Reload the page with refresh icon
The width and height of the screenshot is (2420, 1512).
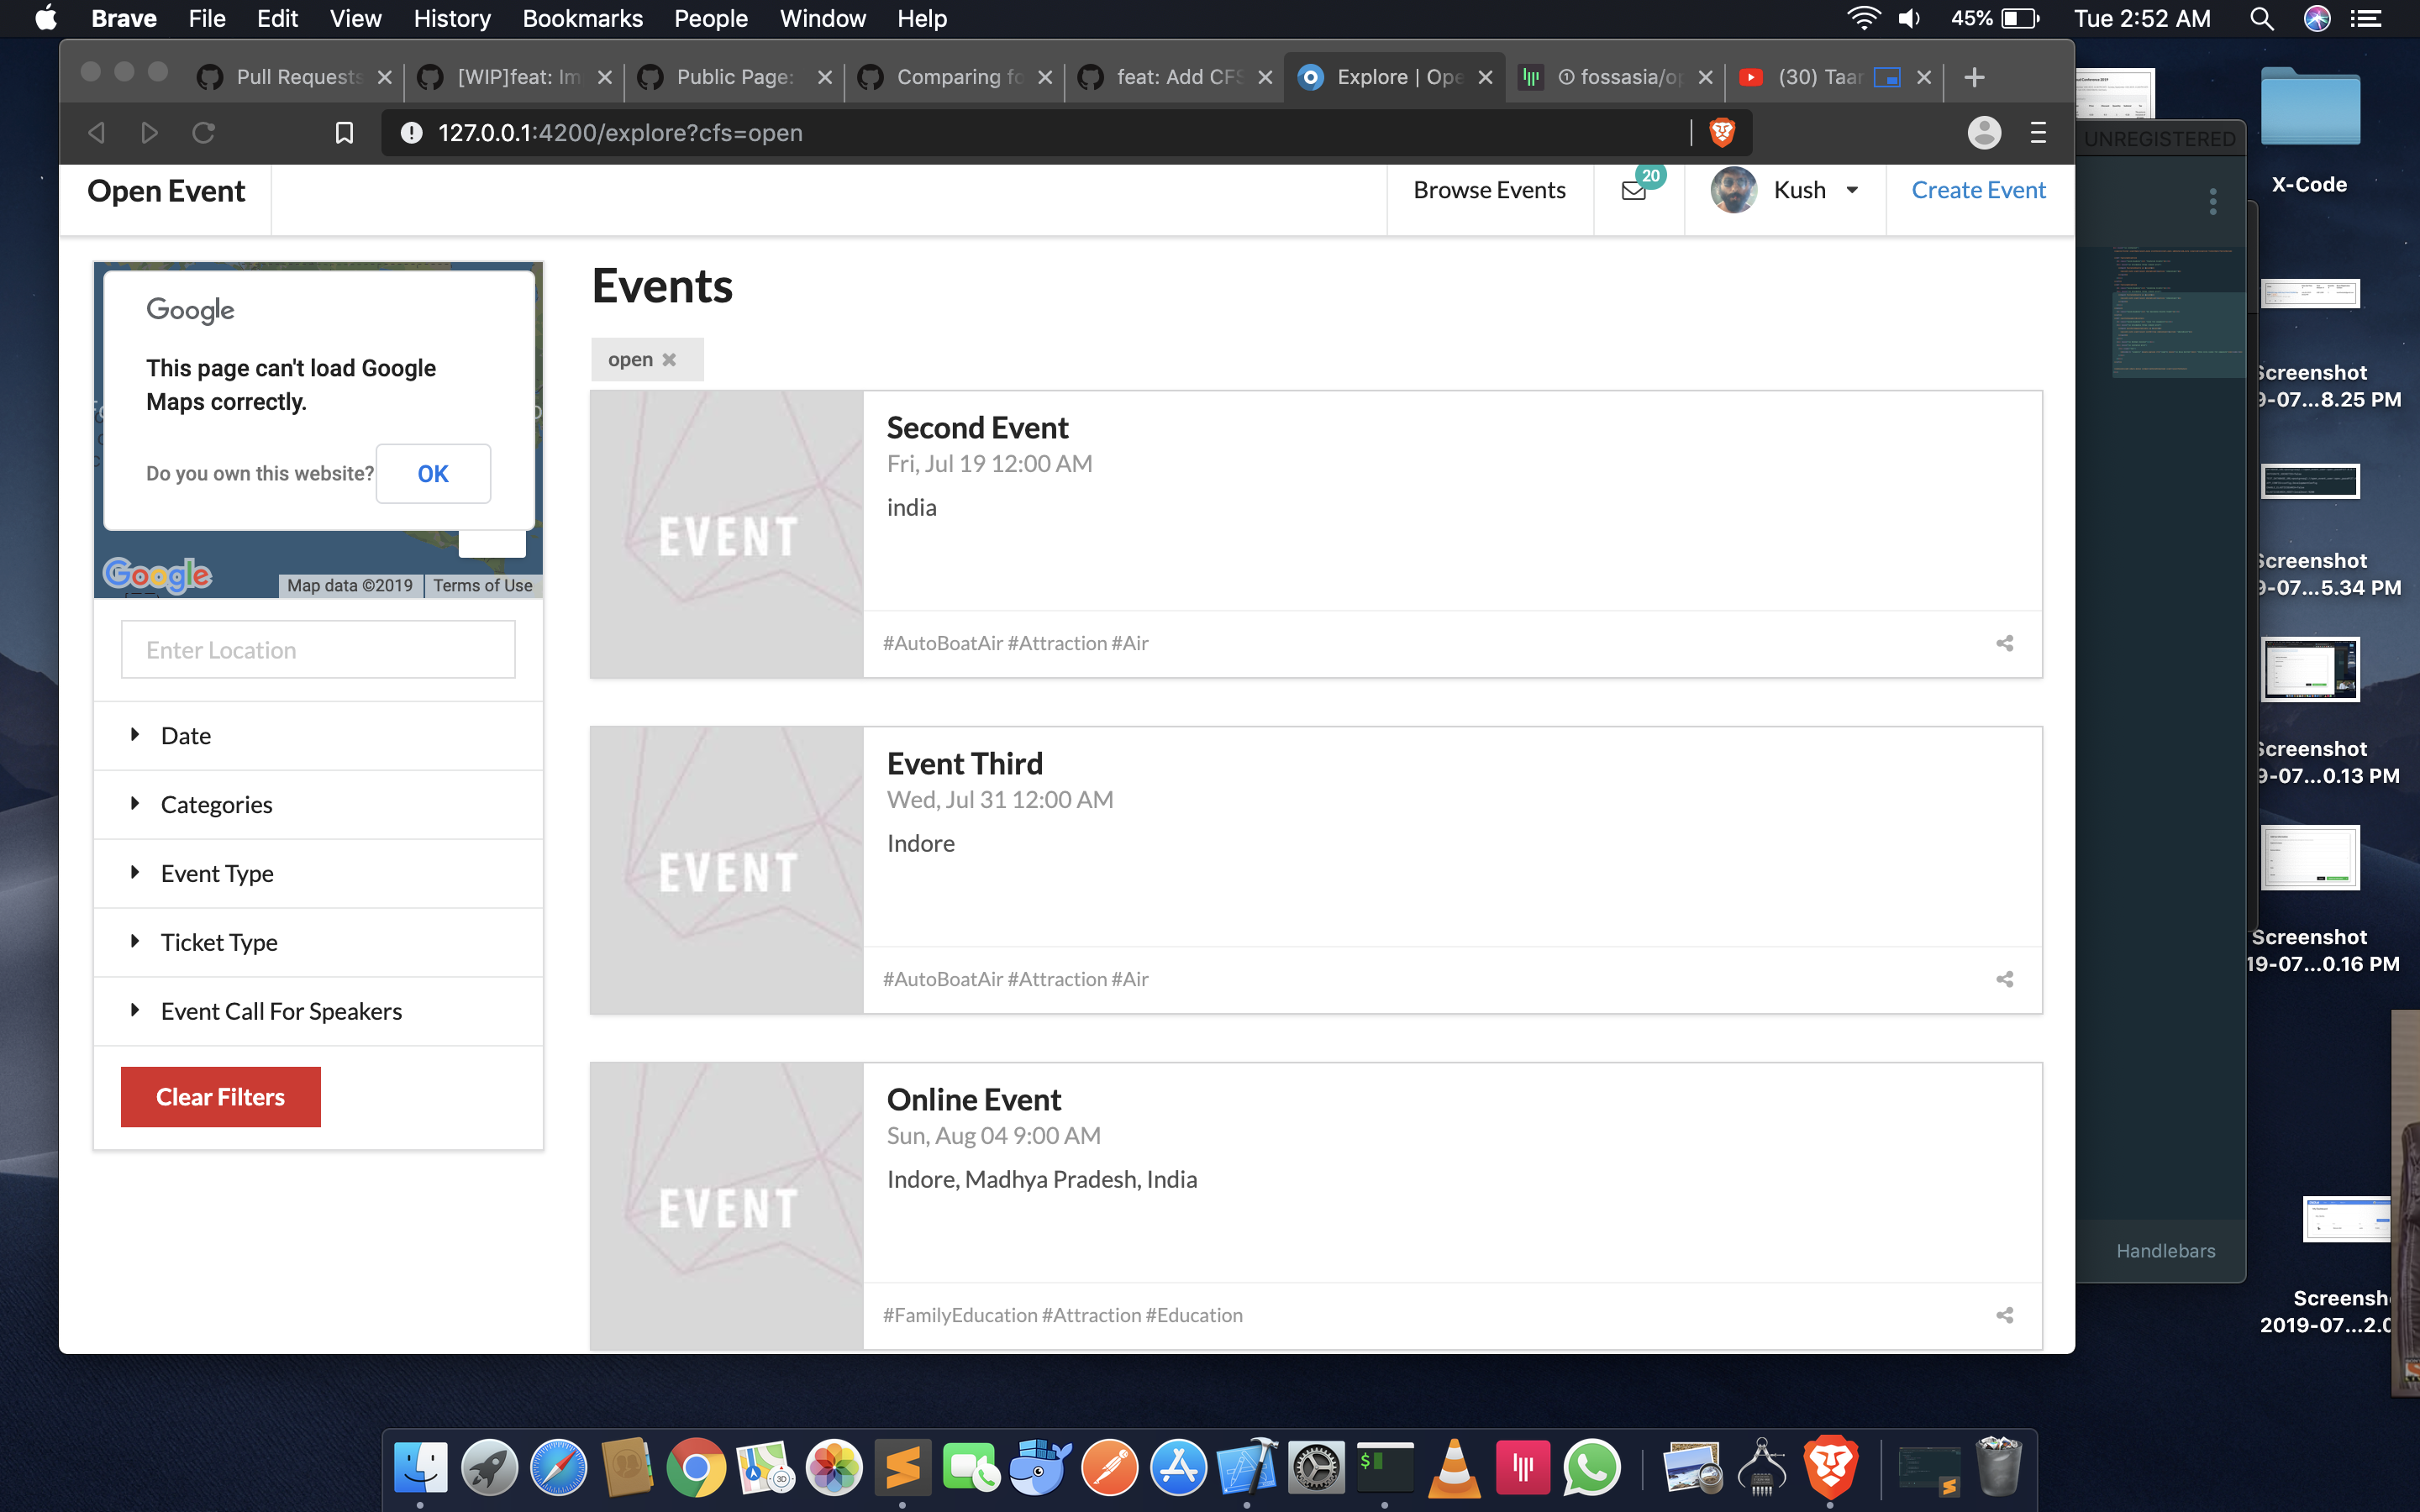[203, 133]
